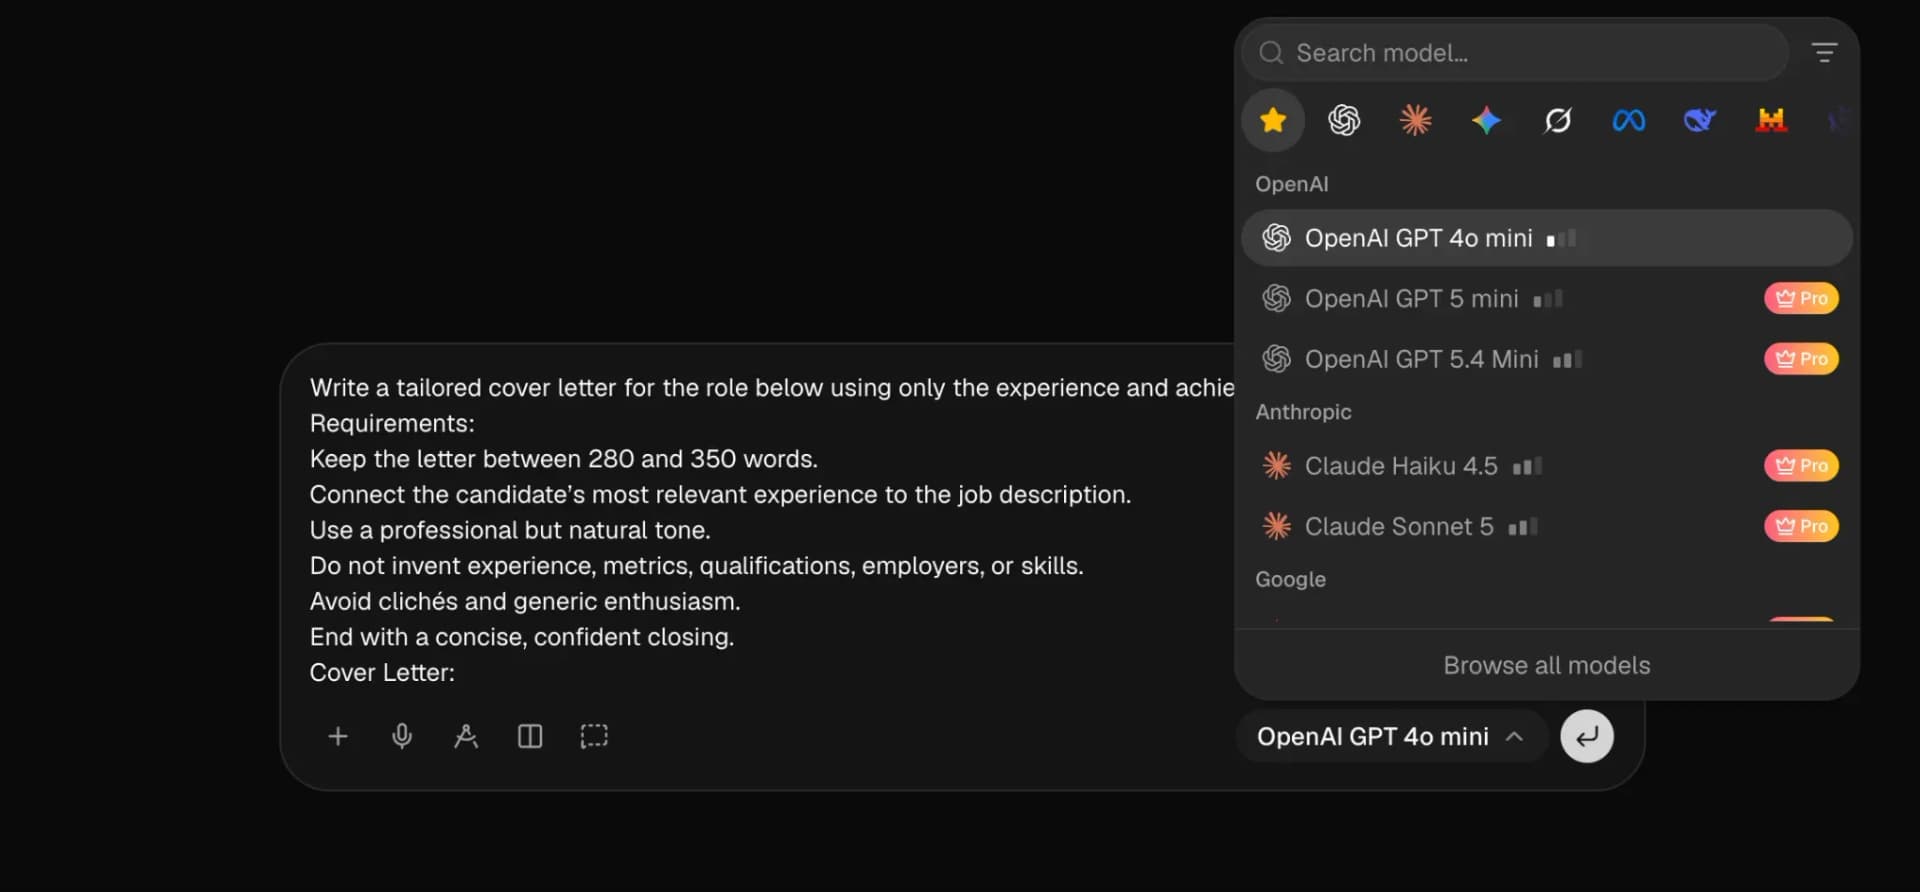Screen dimensions: 1920x892
Task: Click the line starting 'Do not invent experience'
Action: click(696, 566)
